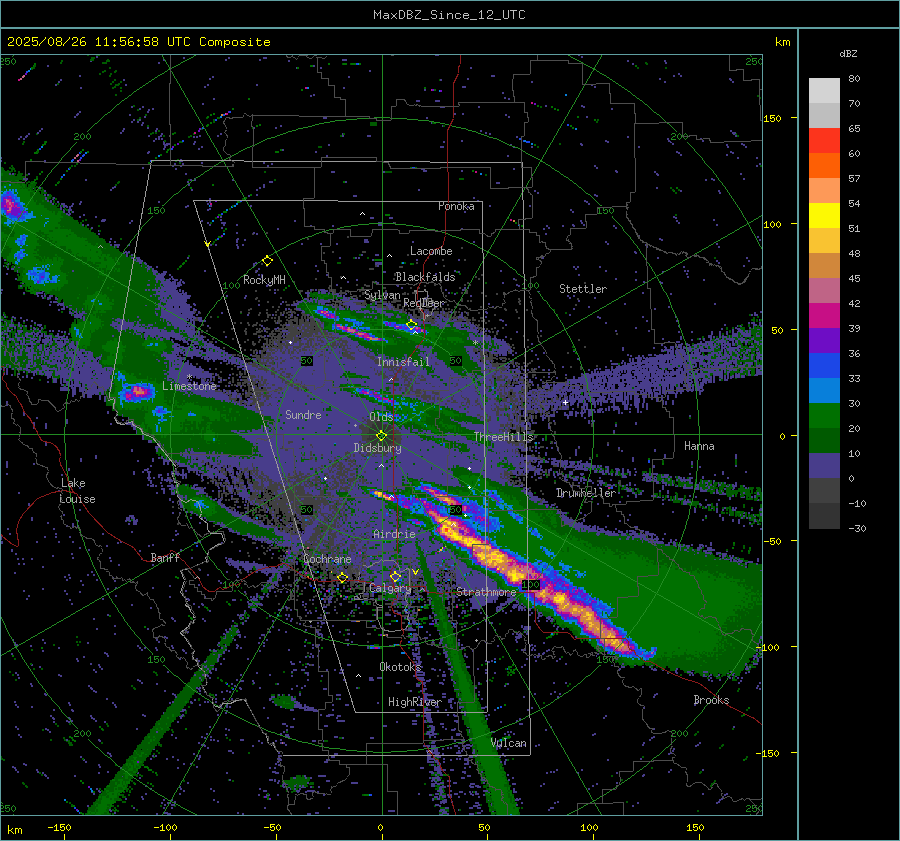This screenshot has height=841, width=900.
Task: Select the radar center diamond above Didsbury
Action: tap(381, 436)
